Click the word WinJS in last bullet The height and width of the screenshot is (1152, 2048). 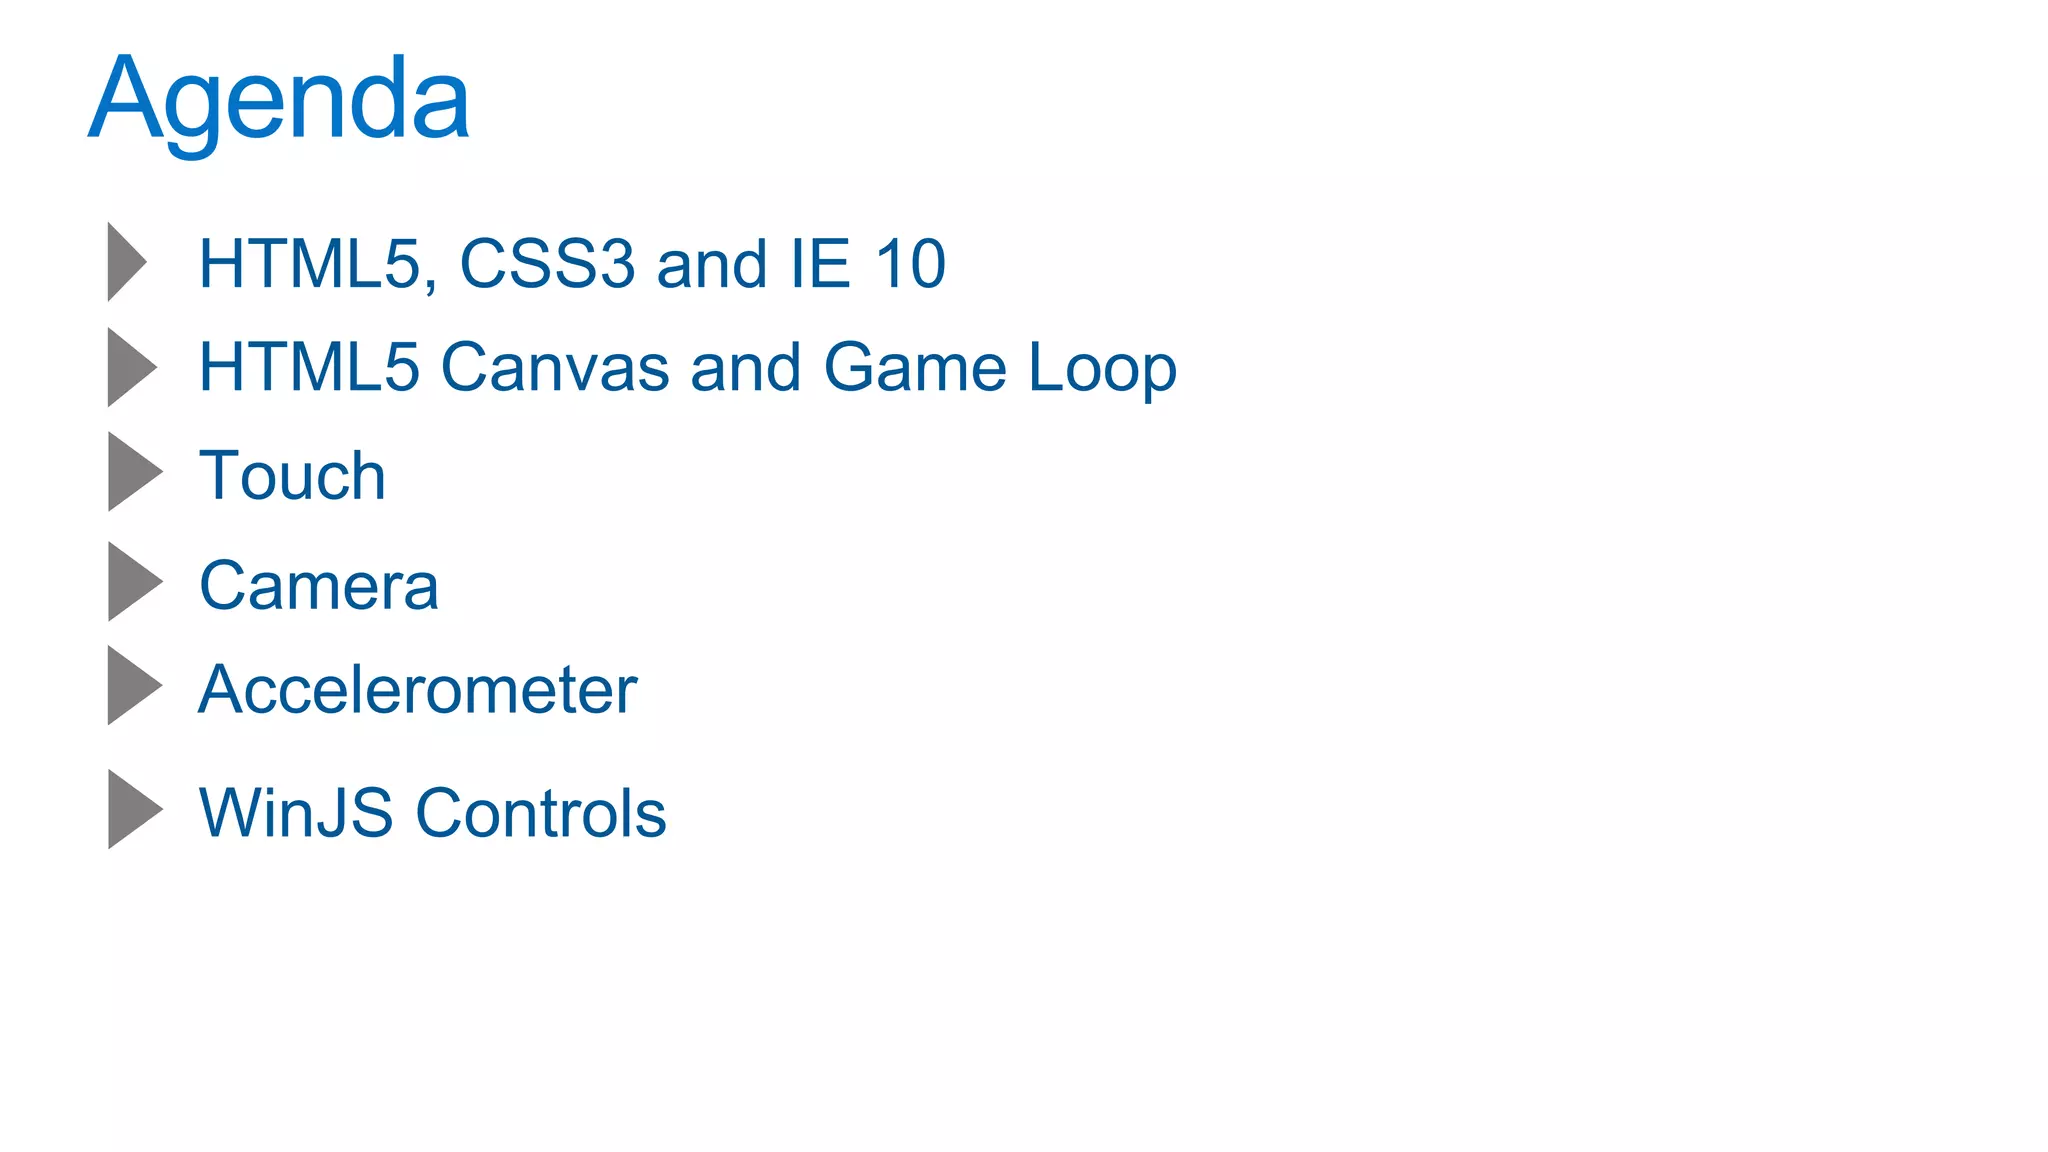[x=296, y=813]
